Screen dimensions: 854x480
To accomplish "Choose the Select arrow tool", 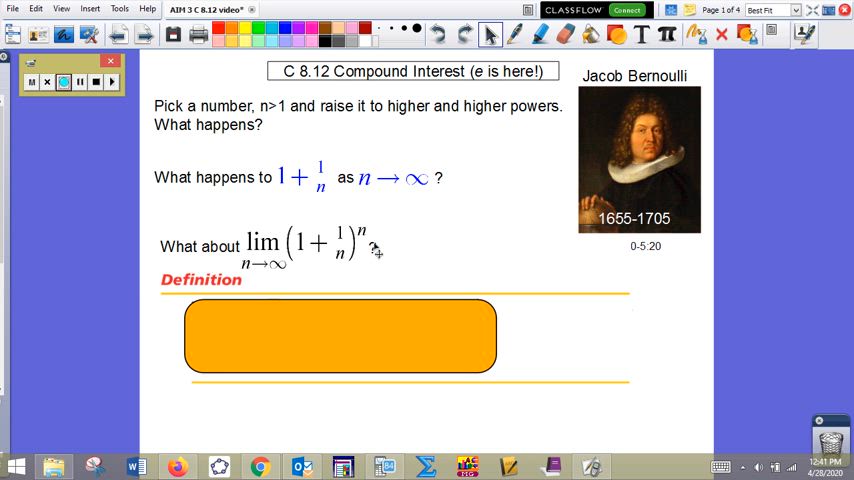I will 490,35.
